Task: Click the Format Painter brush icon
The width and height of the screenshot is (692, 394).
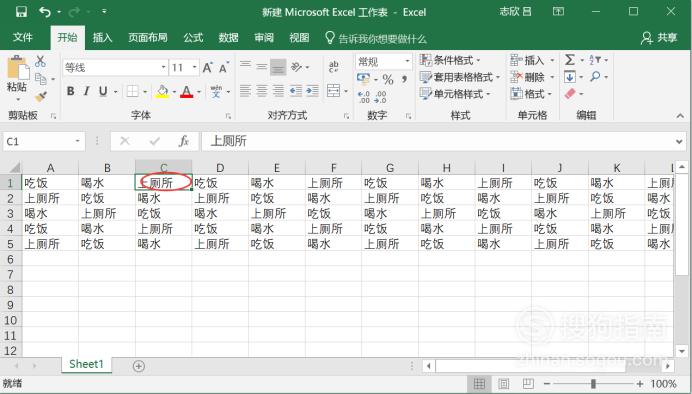Action: (x=41, y=97)
